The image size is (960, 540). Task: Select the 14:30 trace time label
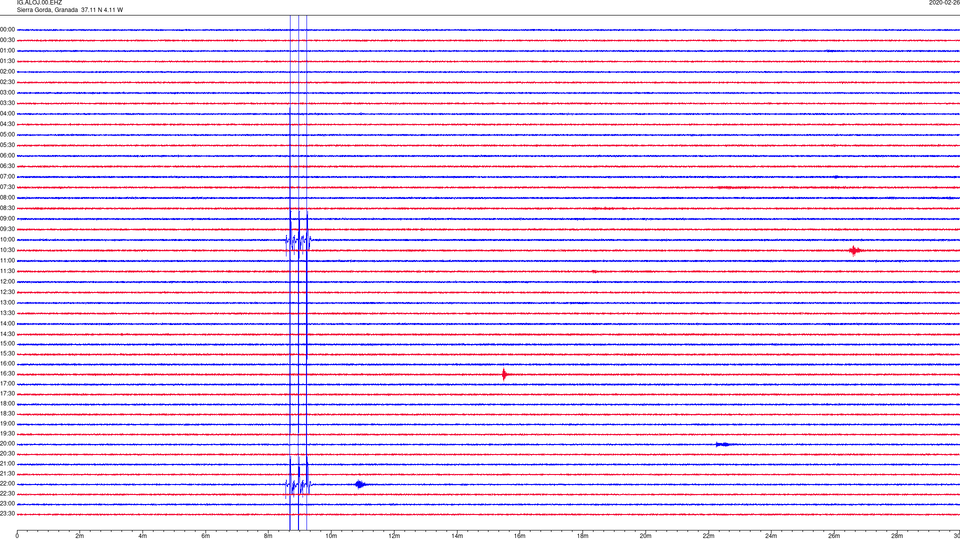click(x=7, y=334)
